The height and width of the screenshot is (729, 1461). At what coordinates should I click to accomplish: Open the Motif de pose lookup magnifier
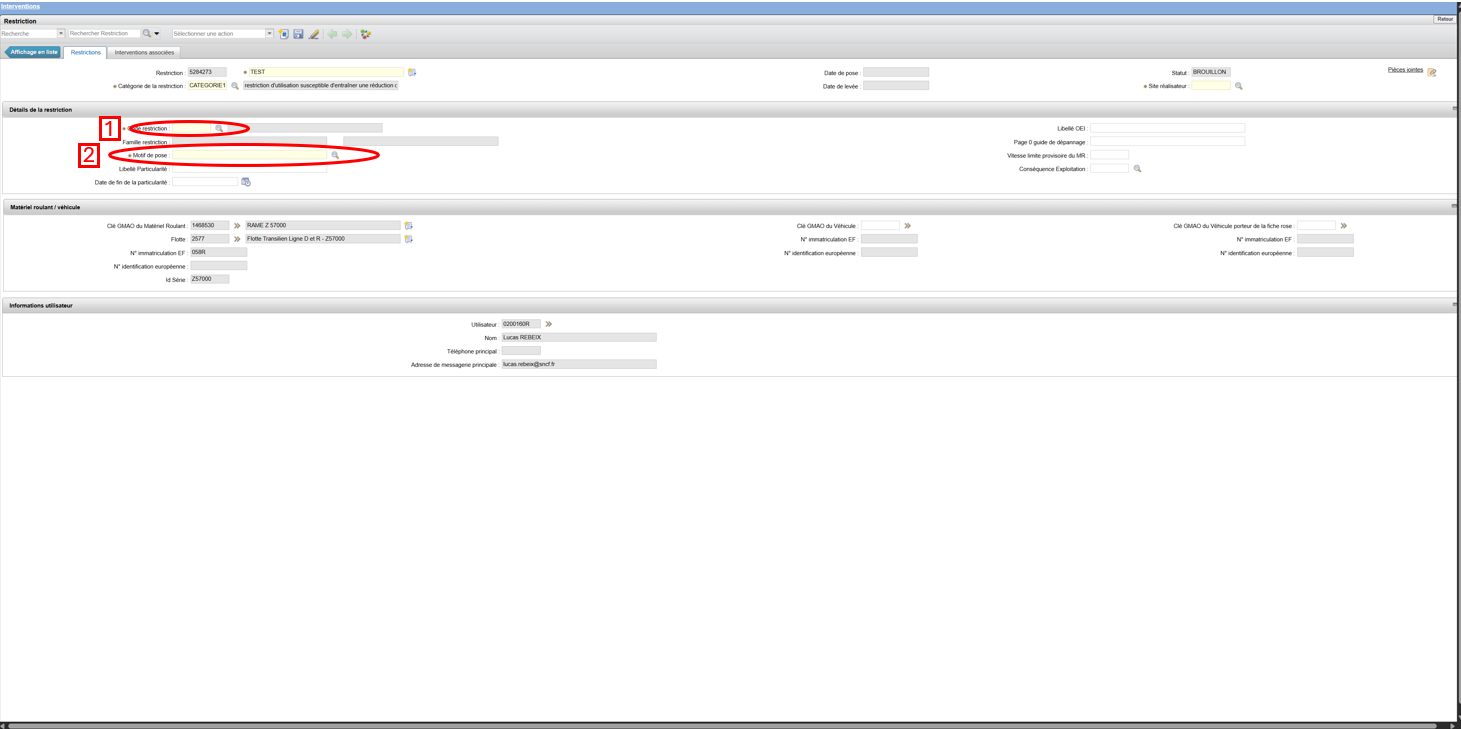point(336,155)
